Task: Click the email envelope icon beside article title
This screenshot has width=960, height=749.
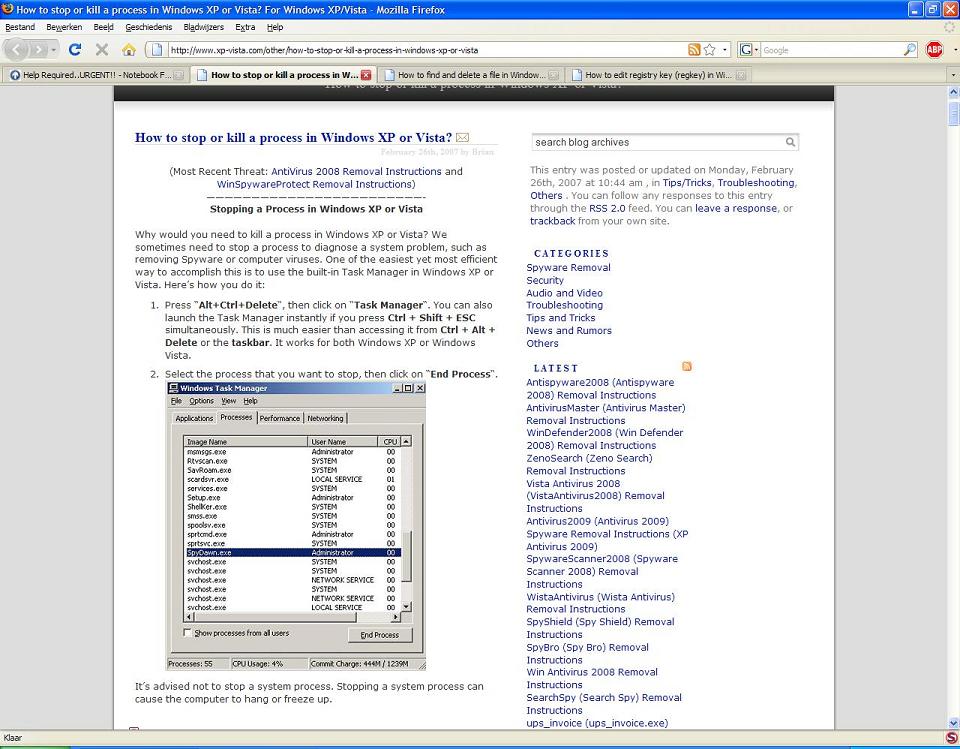Action: (463, 138)
